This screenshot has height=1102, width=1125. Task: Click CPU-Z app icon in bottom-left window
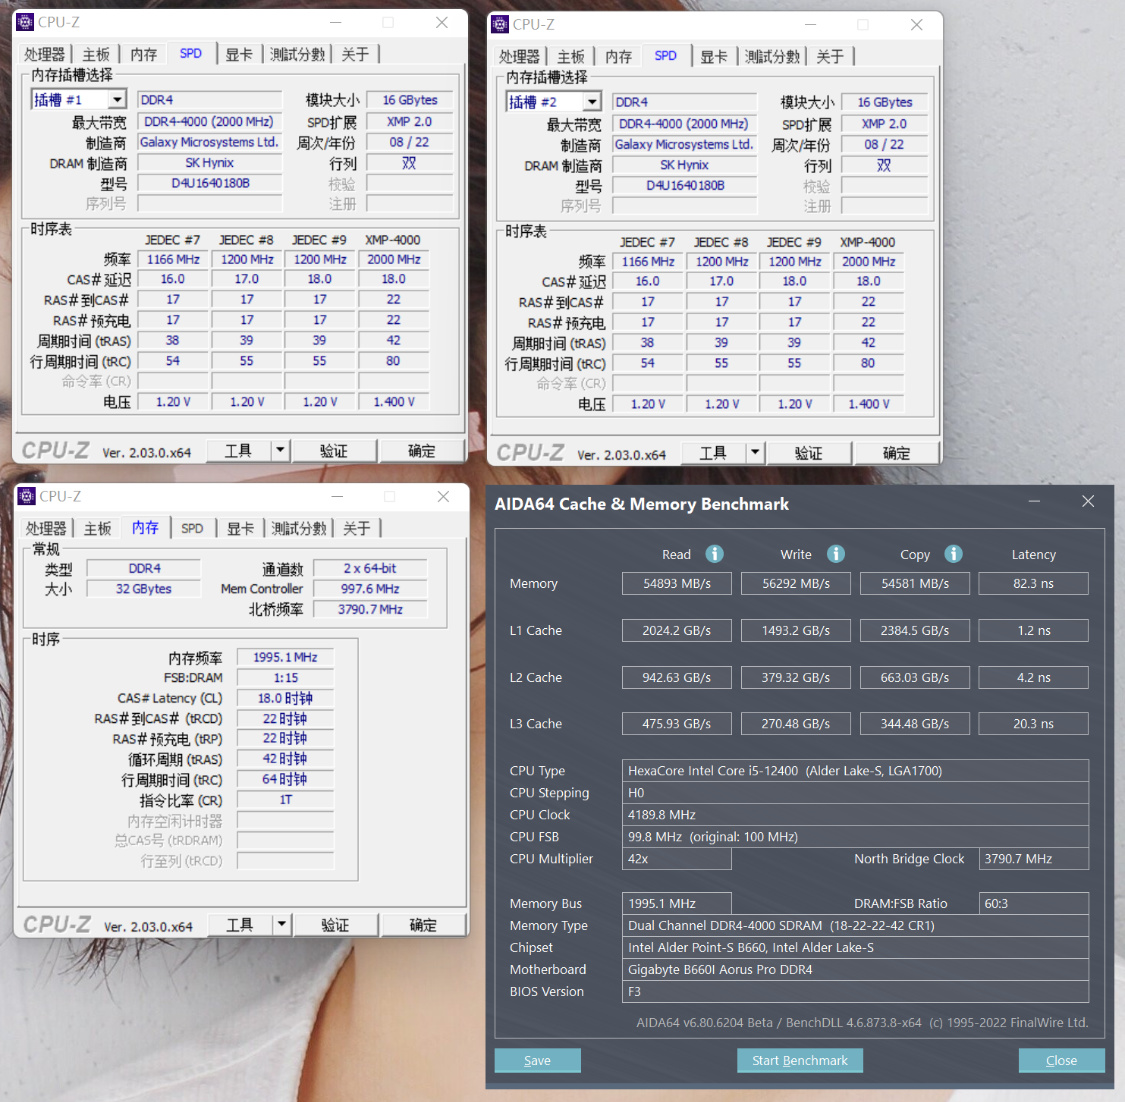pyautogui.click(x=27, y=496)
